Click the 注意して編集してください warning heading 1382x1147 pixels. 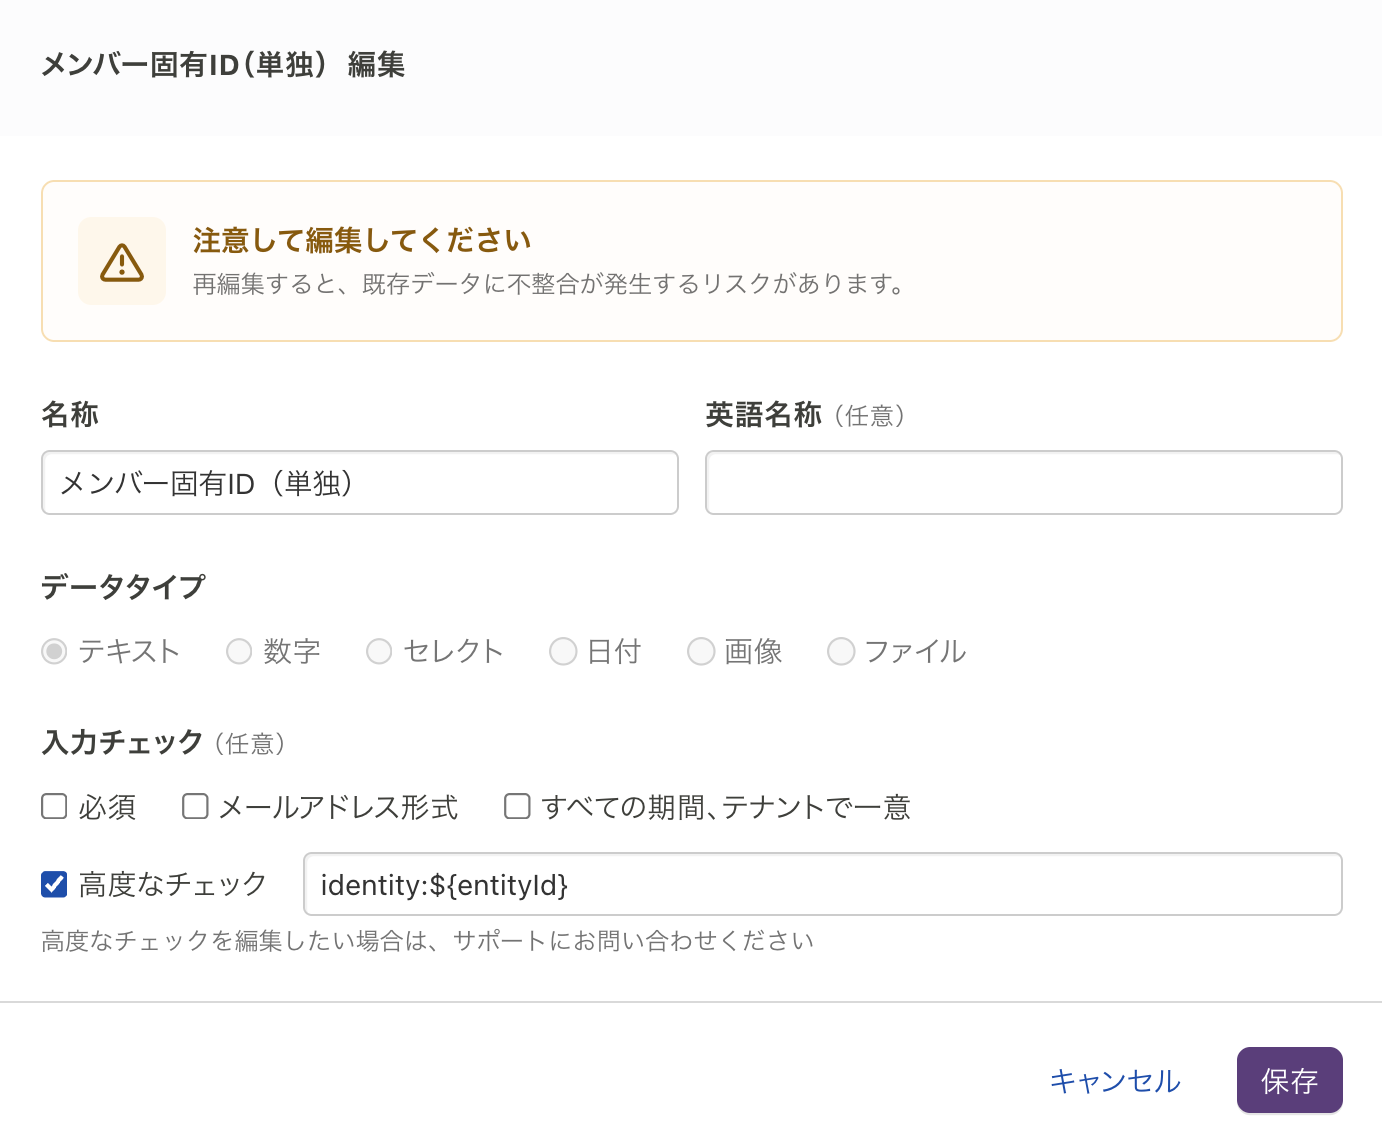362,240
